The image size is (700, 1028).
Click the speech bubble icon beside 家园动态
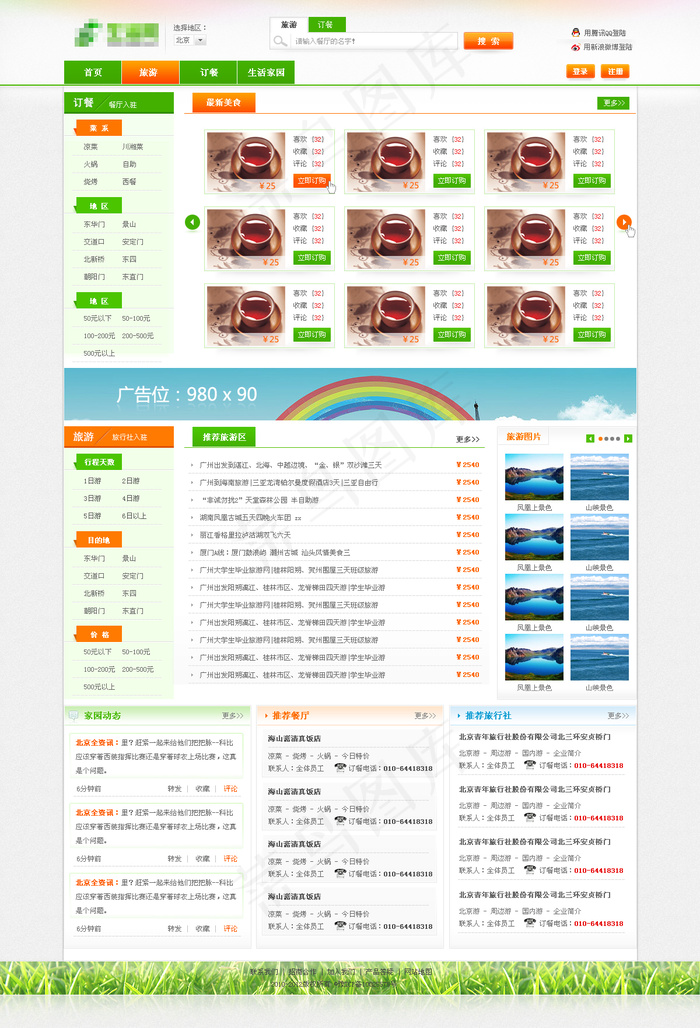pos(74,715)
